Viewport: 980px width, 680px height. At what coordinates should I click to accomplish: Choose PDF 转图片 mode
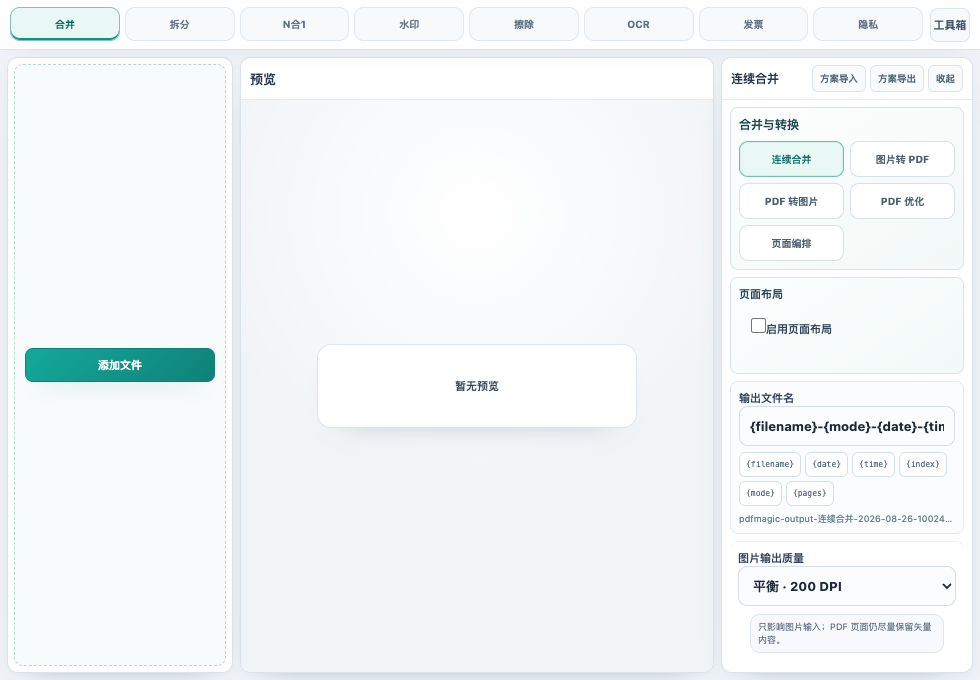(791, 201)
